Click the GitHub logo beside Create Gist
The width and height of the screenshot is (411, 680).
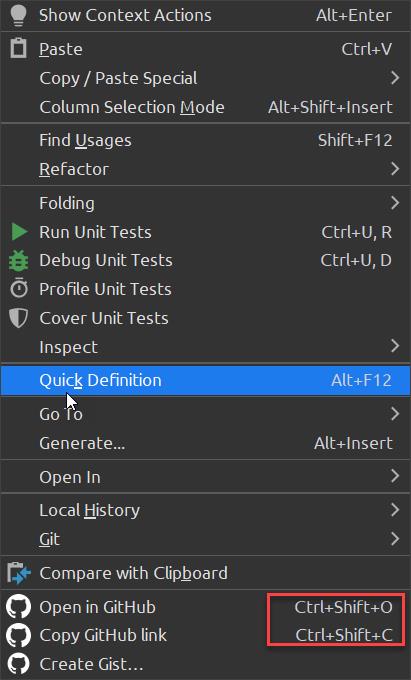pos(18,664)
